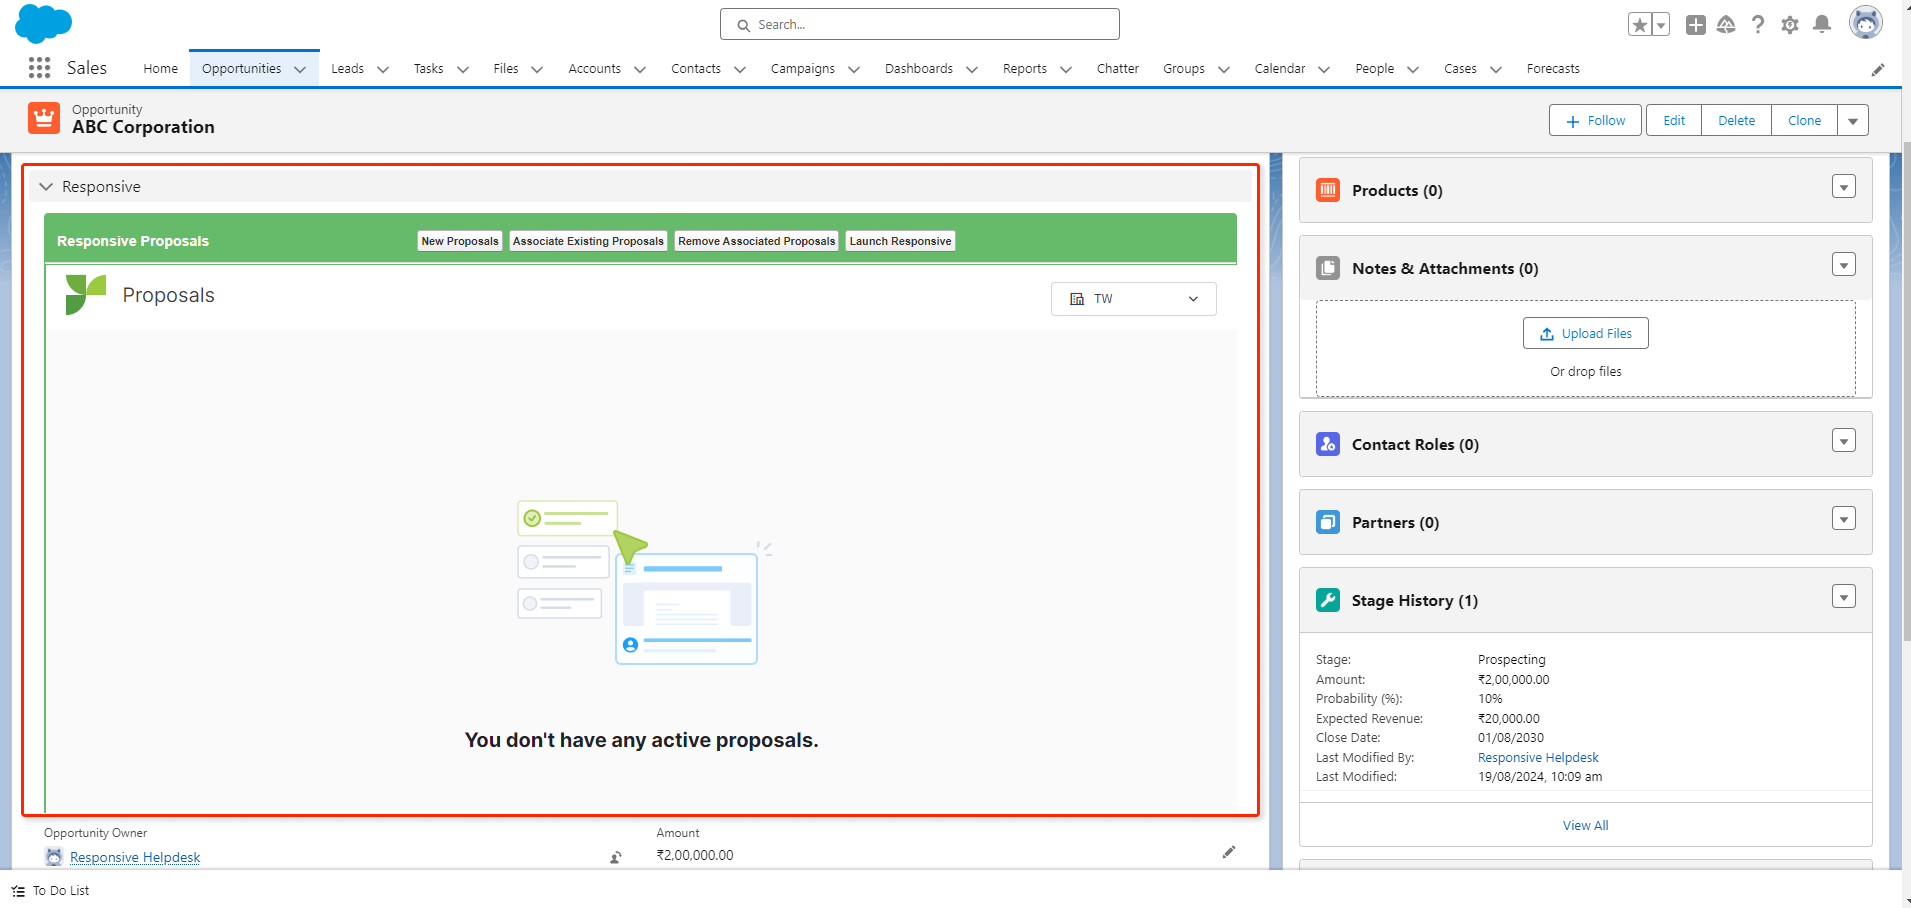Open the user profile avatar

1865,23
